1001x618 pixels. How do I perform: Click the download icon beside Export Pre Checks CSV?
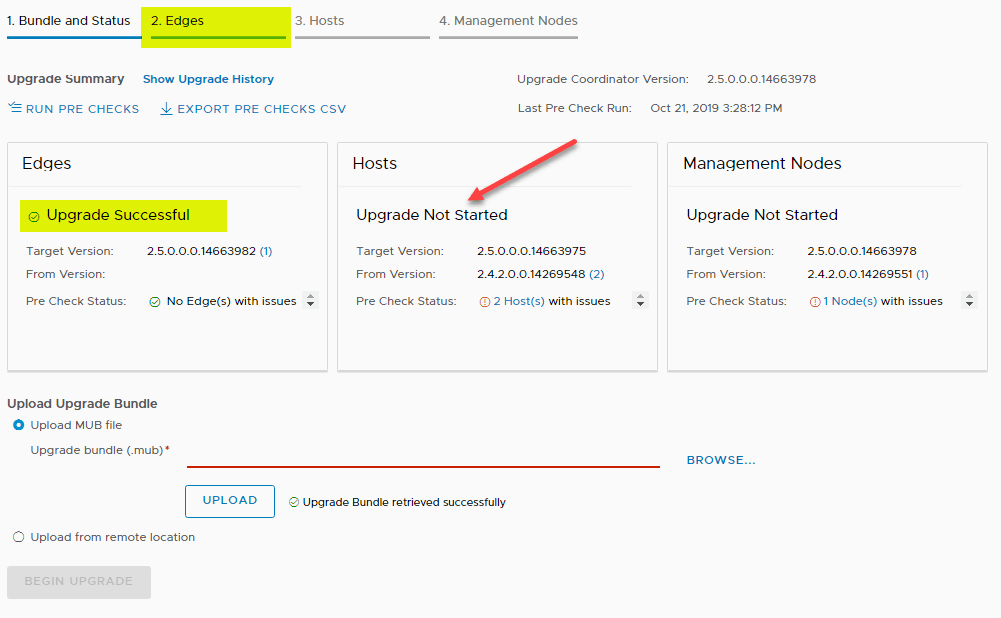point(165,107)
